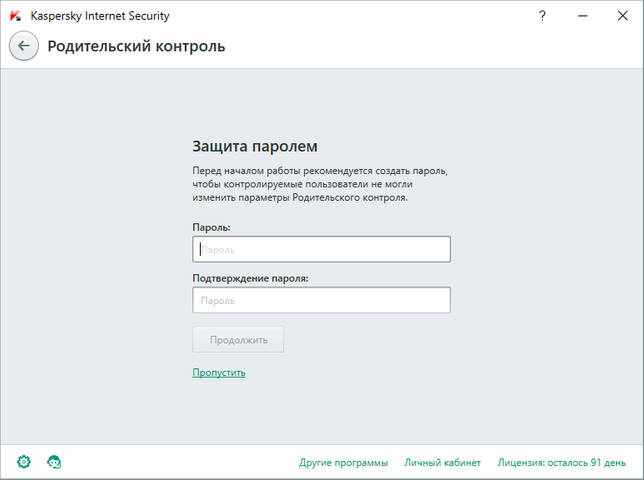The height and width of the screenshot is (480, 644).
Task: Click the Kaspersky Internet Security title text
Action: pyautogui.click(x=100, y=16)
